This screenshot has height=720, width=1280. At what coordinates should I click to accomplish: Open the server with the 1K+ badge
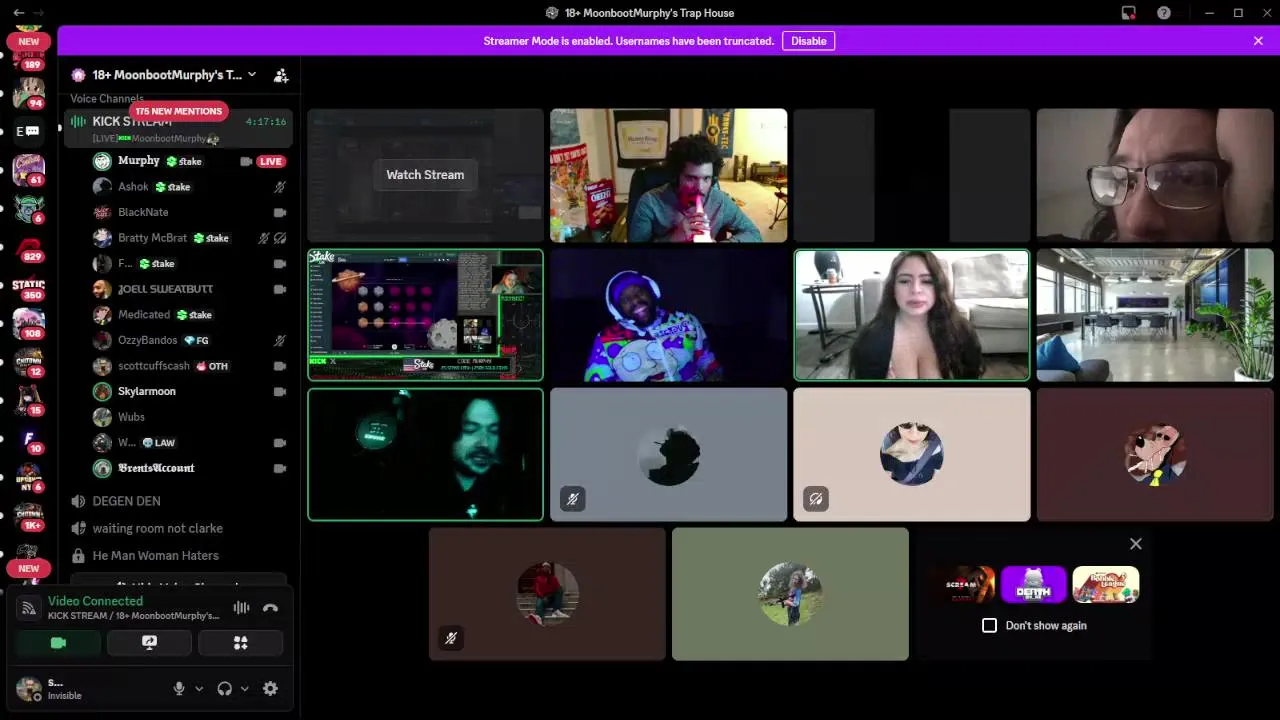(29, 515)
